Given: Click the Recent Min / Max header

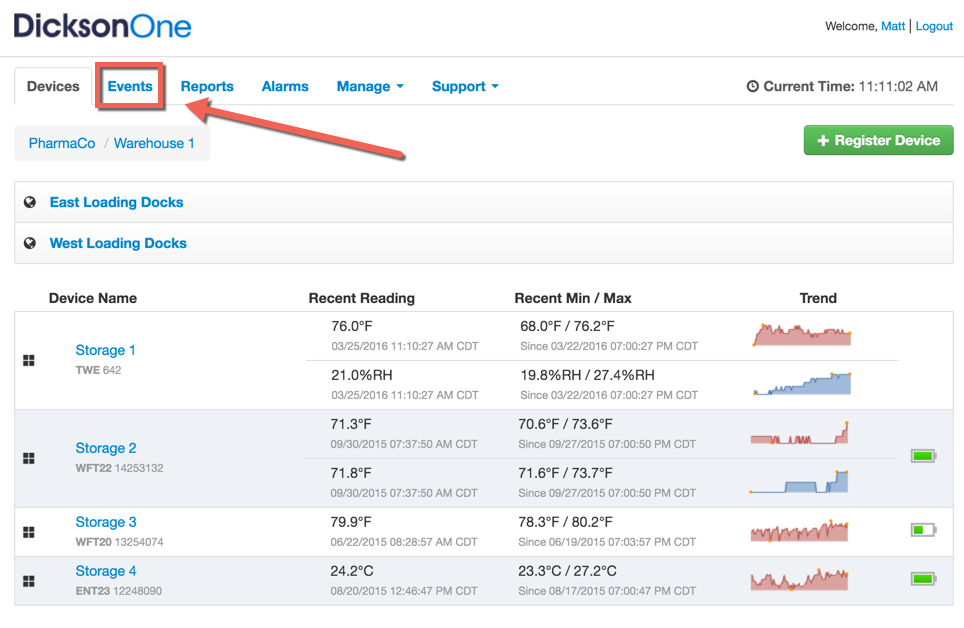Looking at the screenshot, I should coord(573,298).
